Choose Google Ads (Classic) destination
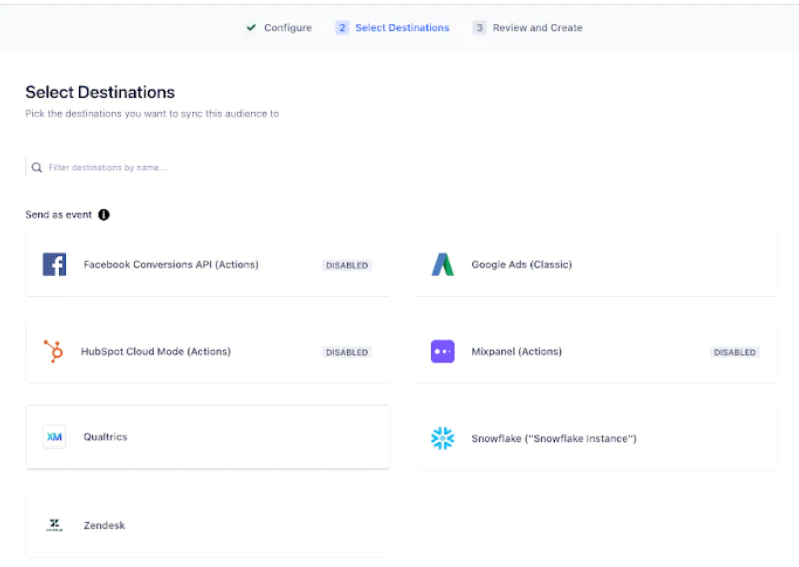 [x=521, y=265]
